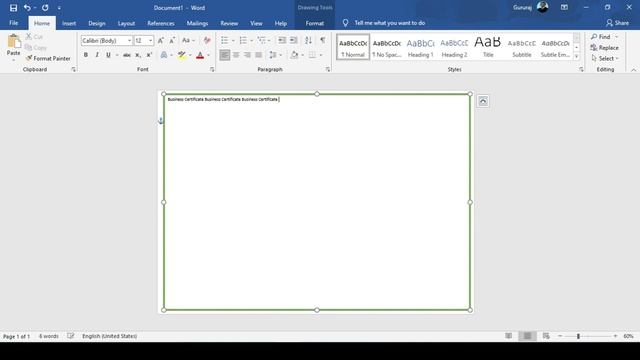This screenshot has width=640, height=360.
Task: Switch to Web Layout view
Action: [546, 336]
